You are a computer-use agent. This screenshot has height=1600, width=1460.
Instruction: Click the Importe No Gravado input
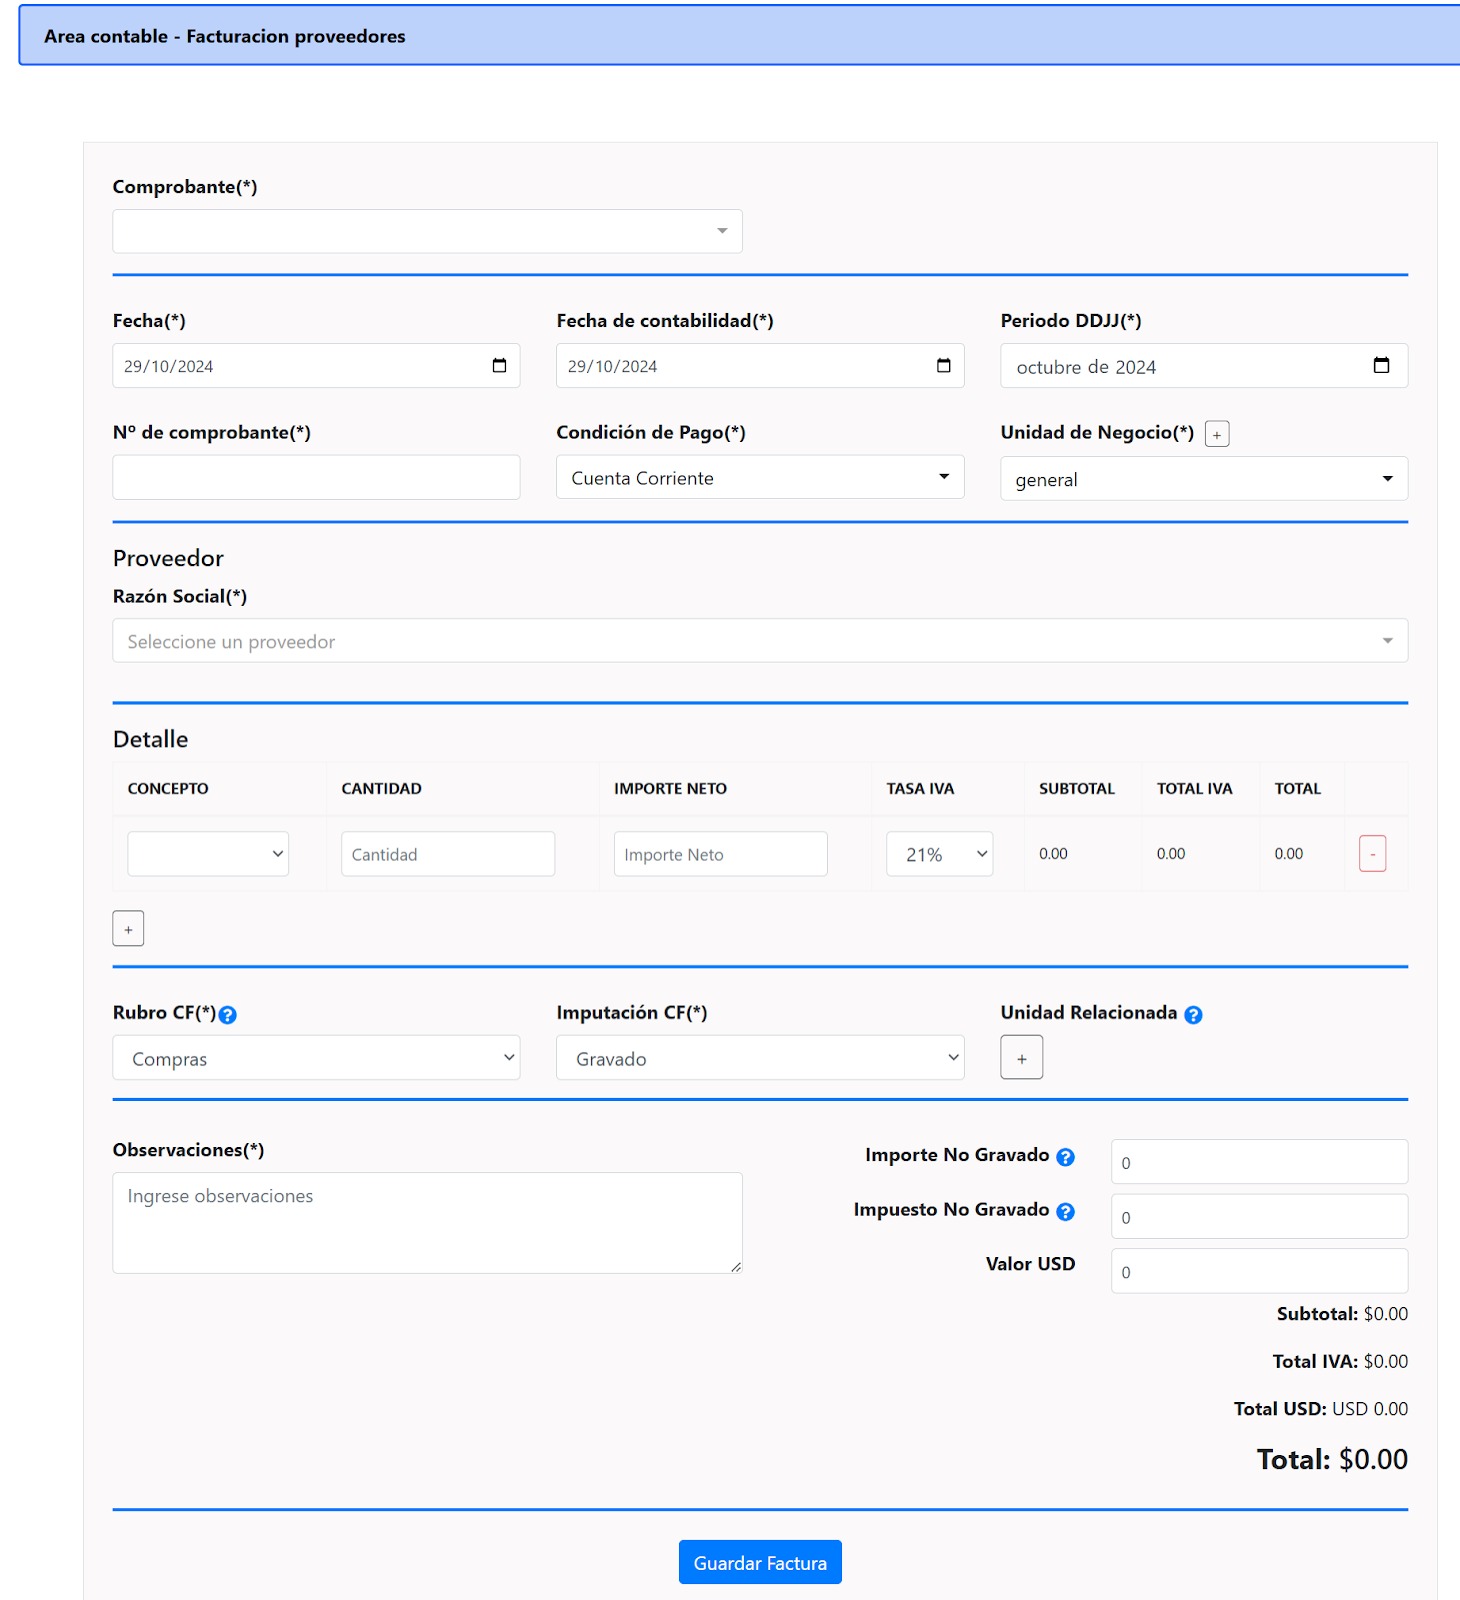(1259, 1162)
